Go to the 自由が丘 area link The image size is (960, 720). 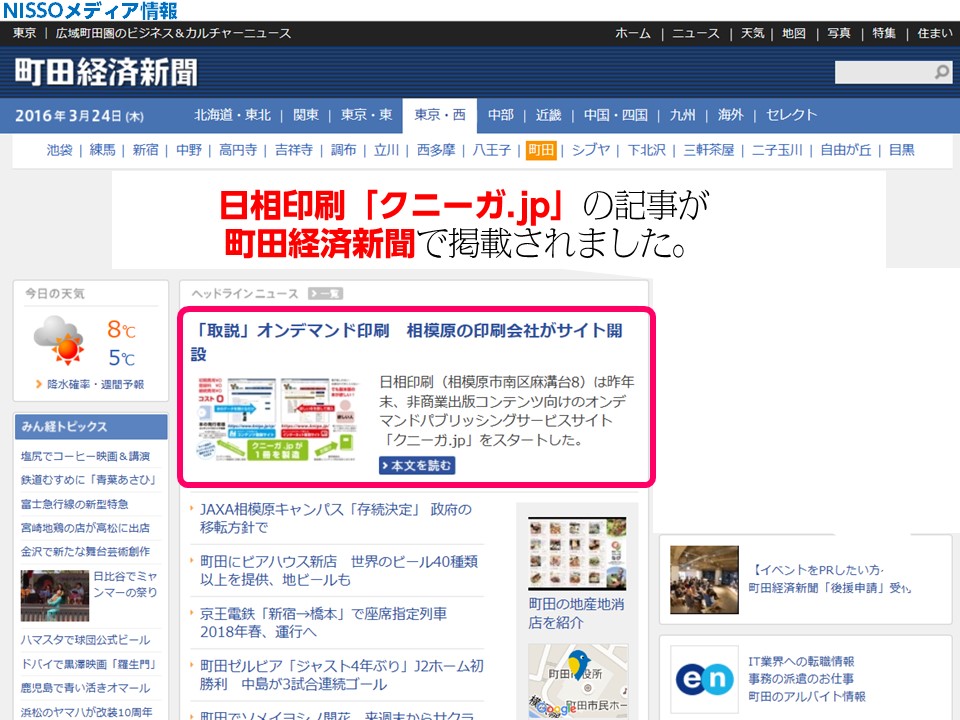pos(846,150)
